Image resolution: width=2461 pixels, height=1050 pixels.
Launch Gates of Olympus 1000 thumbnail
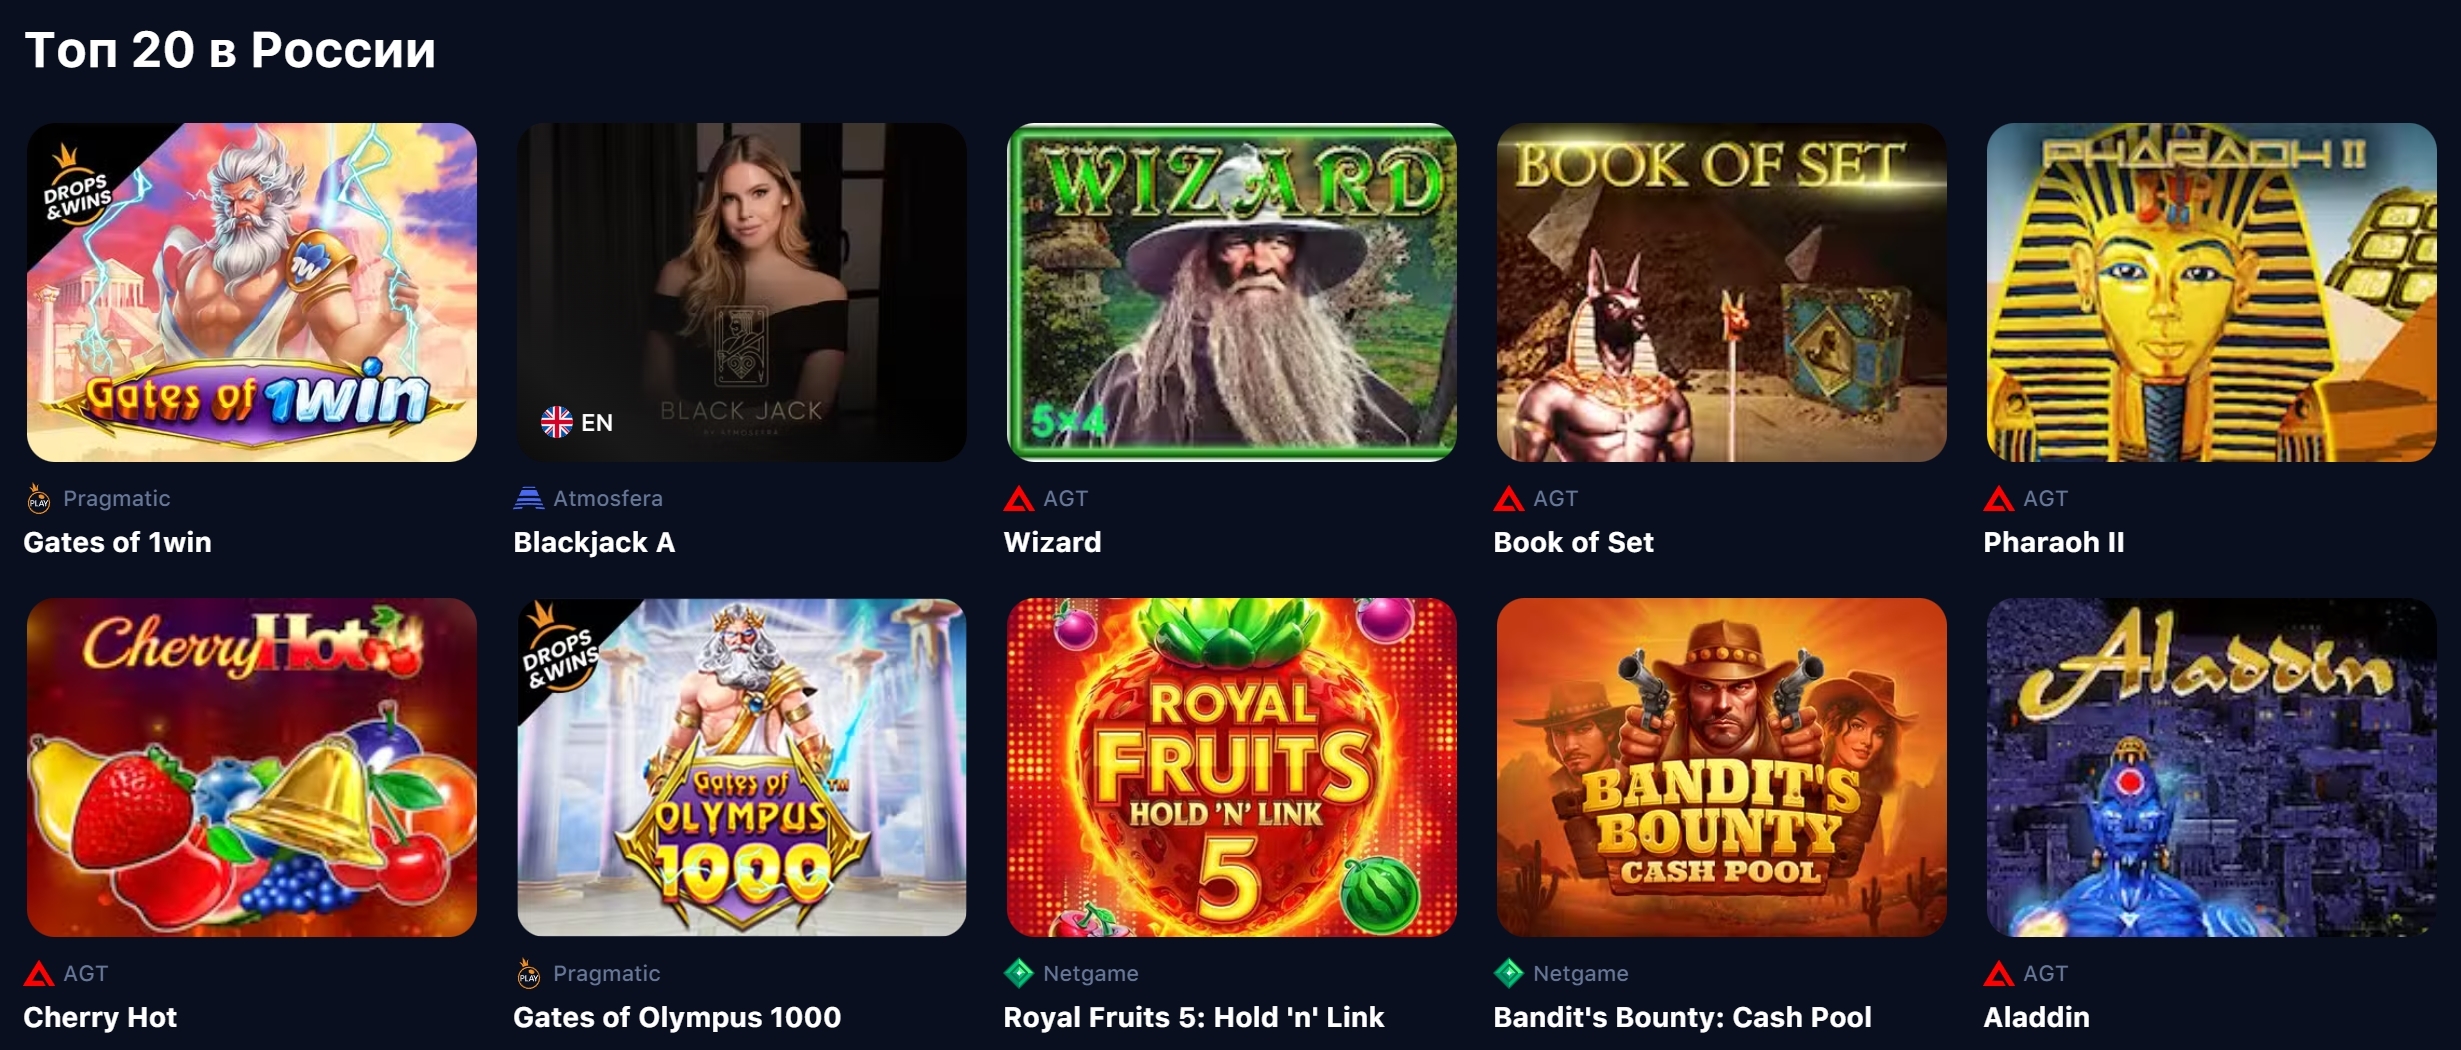click(741, 767)
